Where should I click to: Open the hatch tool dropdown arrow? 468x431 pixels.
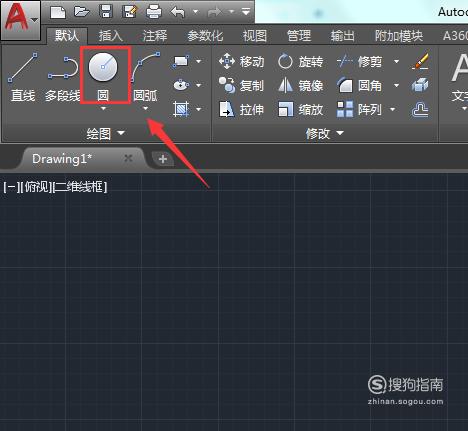click(199, 109)
